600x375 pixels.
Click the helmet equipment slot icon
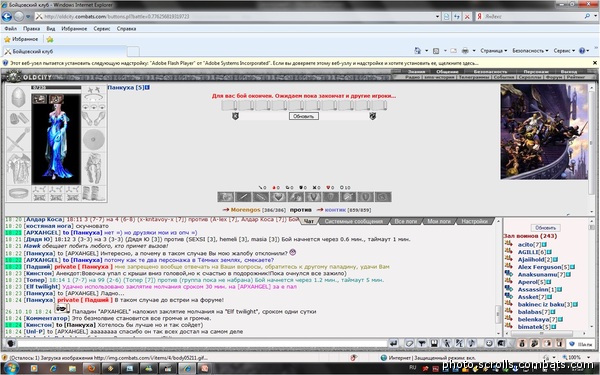[x=18, y=98]
